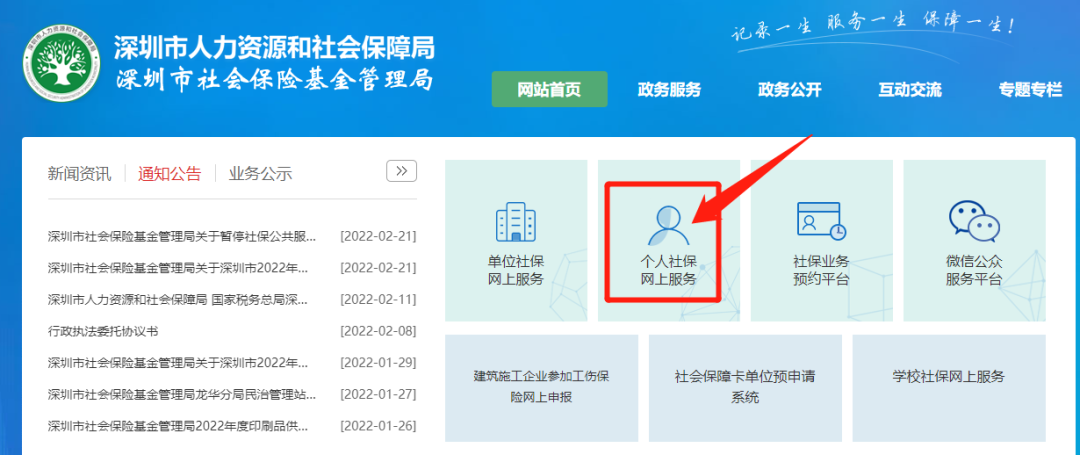
Task: Open the 行政执法委托协议书 notice
Action: pyautogui.click(x=103, y=331)
